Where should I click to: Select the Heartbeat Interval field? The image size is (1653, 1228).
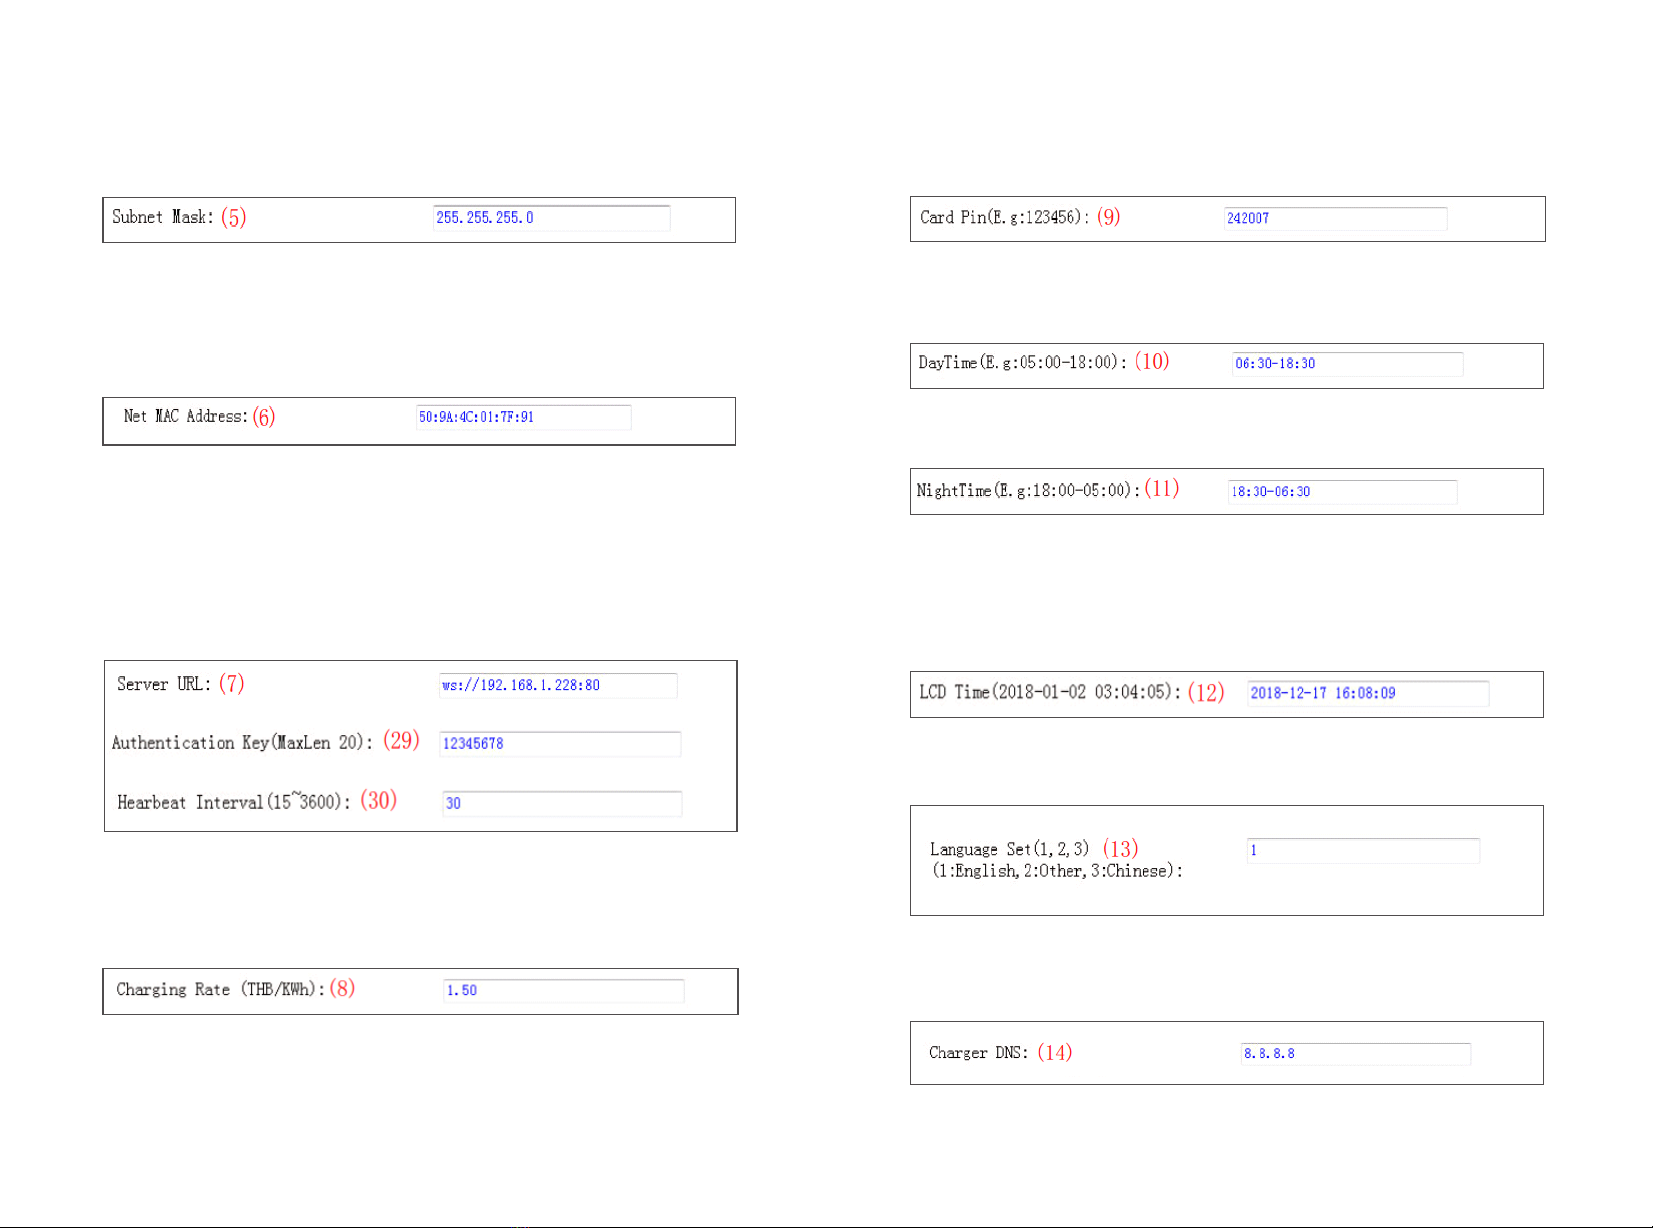tap(562, 804)
